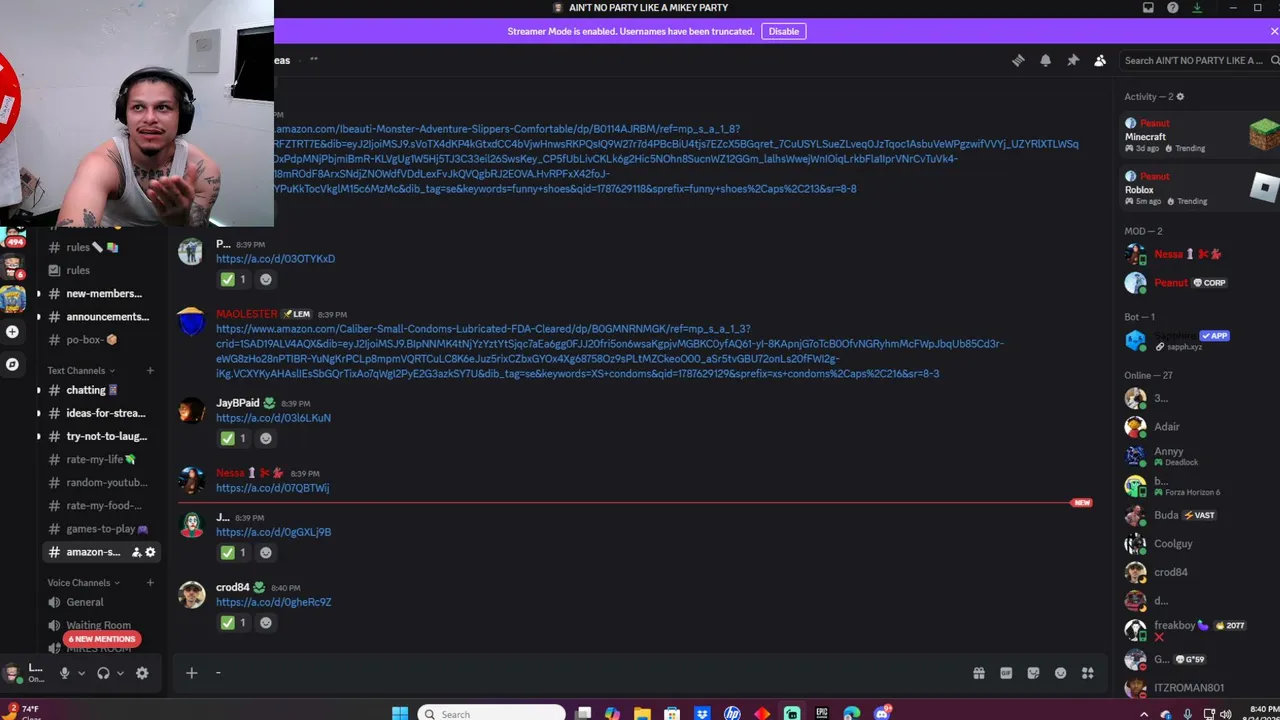Click the green download update icon
Screen dimensions: 1280x720
(x=1197, y=8)
